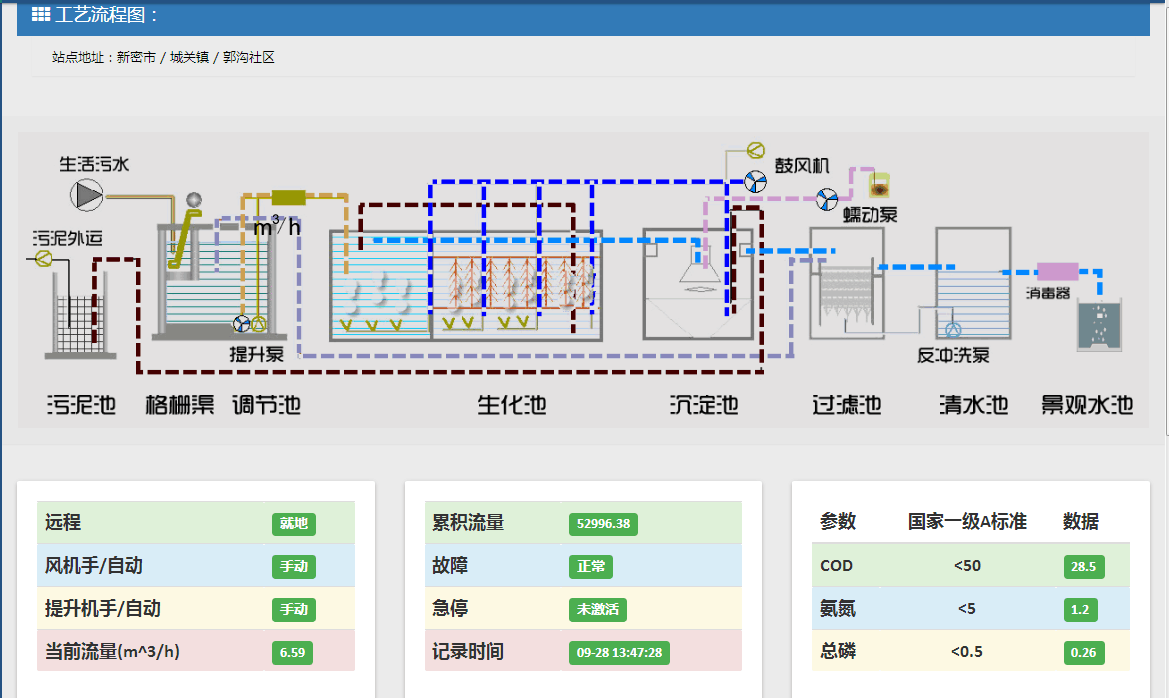Toggle the 远程 status badge 就地
1169x698 pixels.
[x=293, y=523]
